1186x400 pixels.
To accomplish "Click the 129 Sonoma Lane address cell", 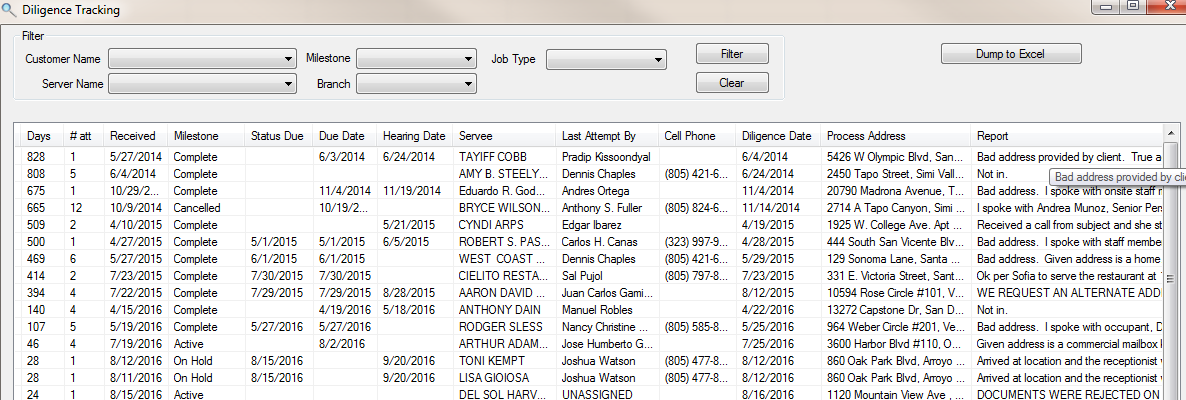I will coord(896,259).
